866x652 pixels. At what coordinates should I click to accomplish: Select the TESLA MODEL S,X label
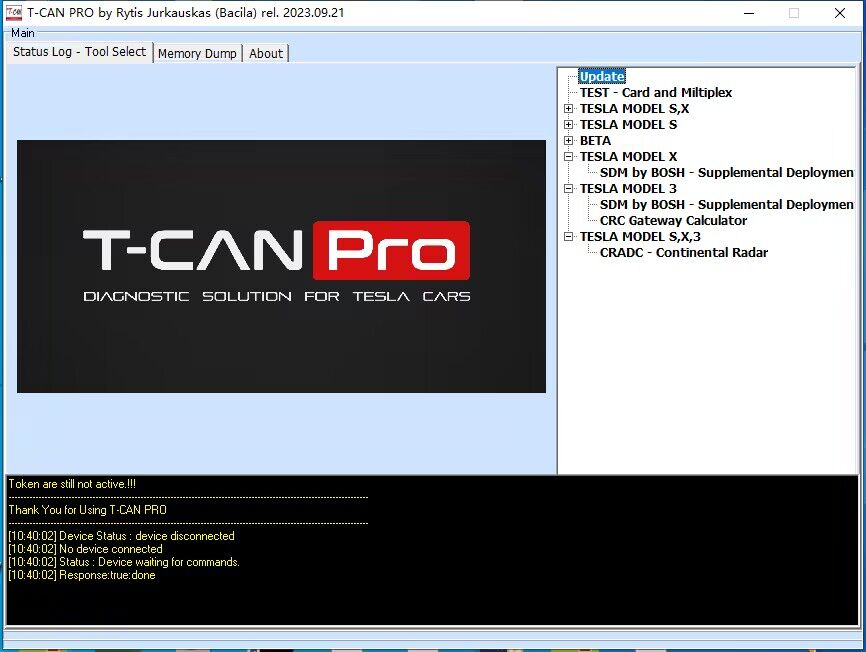pyautogui.click(x=634, y=109)
